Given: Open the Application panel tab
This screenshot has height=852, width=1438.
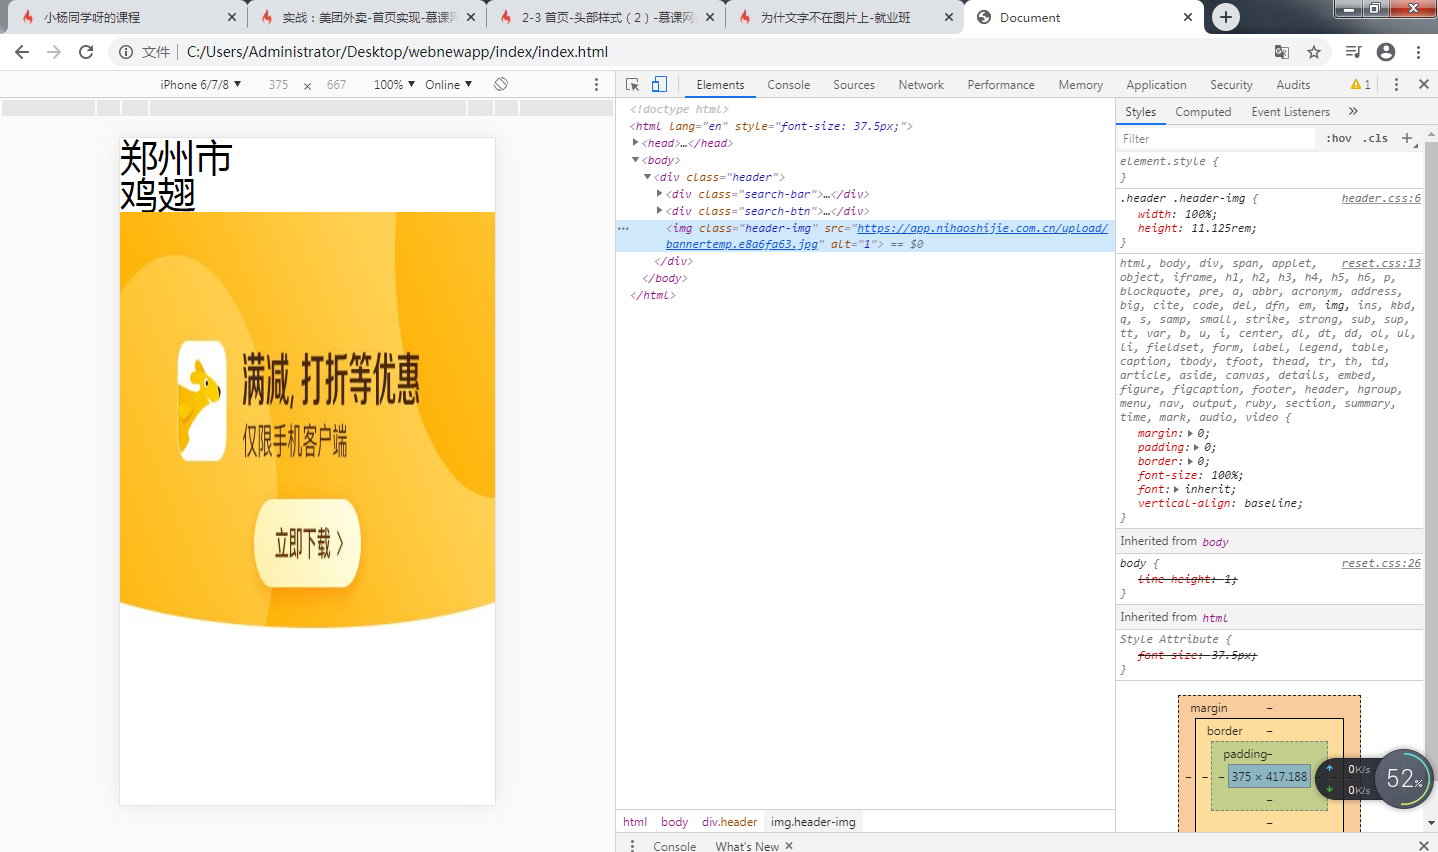Looking at the screenshot, I should tap(1156, 85).
